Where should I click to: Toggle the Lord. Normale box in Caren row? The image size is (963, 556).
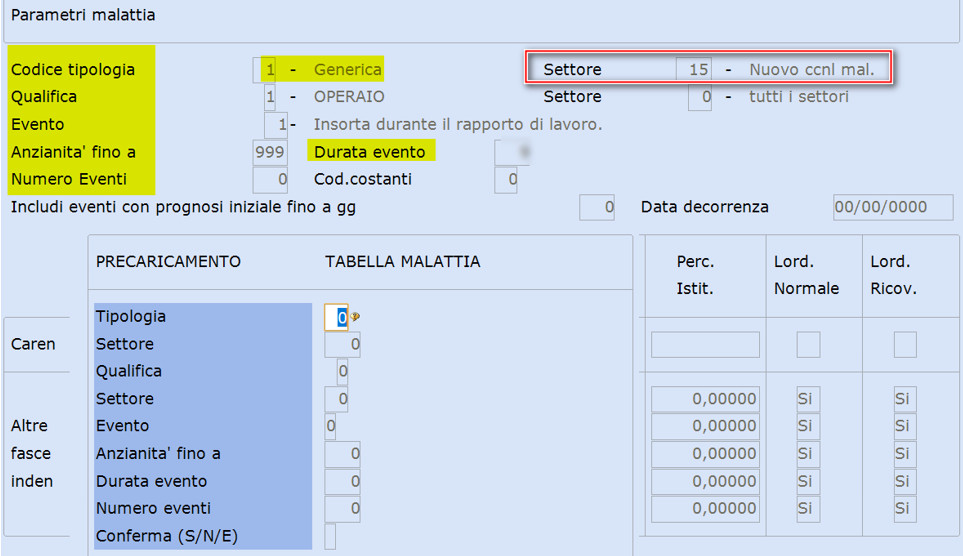(808, 345)
